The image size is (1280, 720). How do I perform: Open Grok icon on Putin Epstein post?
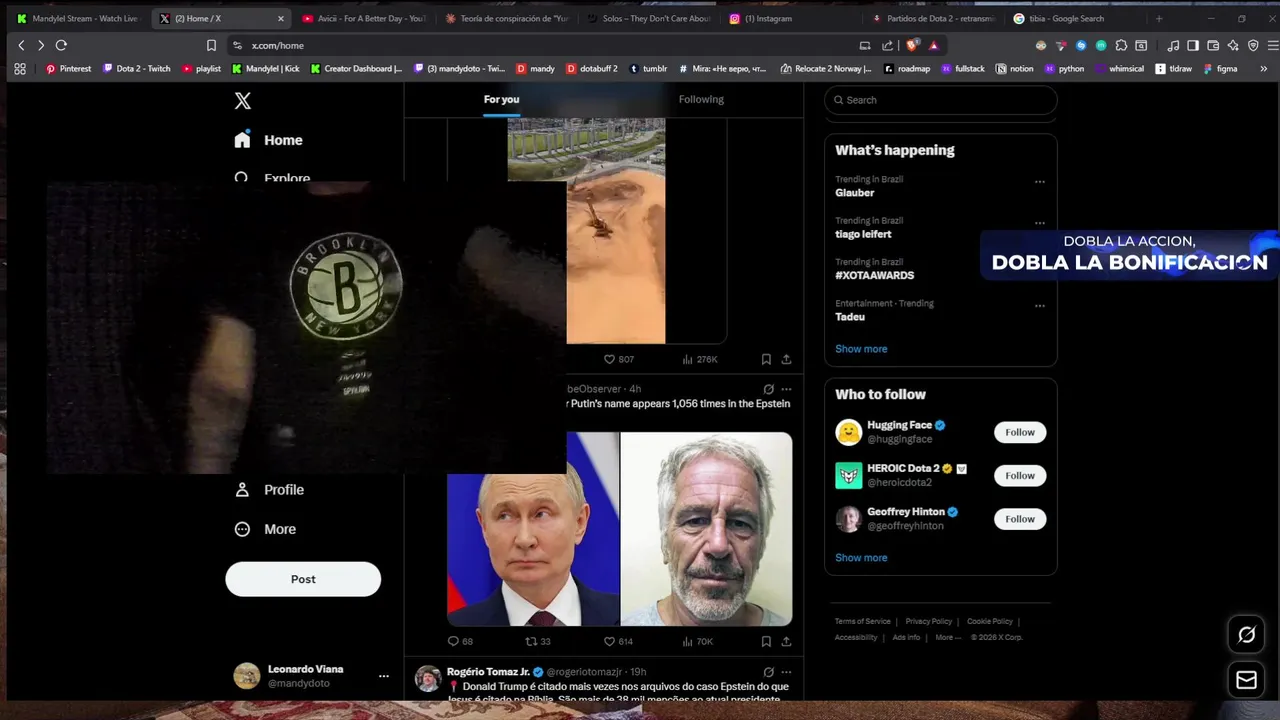pyautogui.click(x=768, y=389)
